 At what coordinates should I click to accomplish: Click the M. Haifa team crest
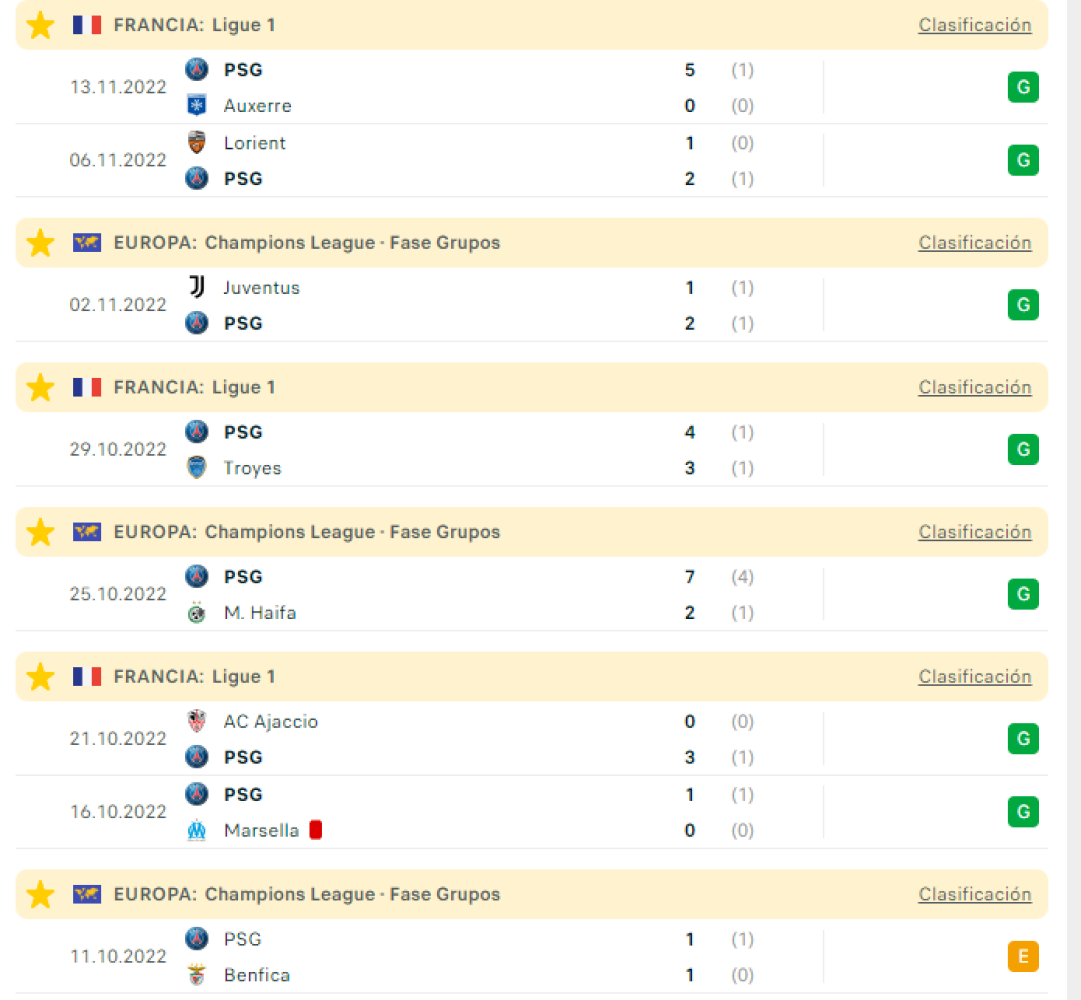pos(196,613)
